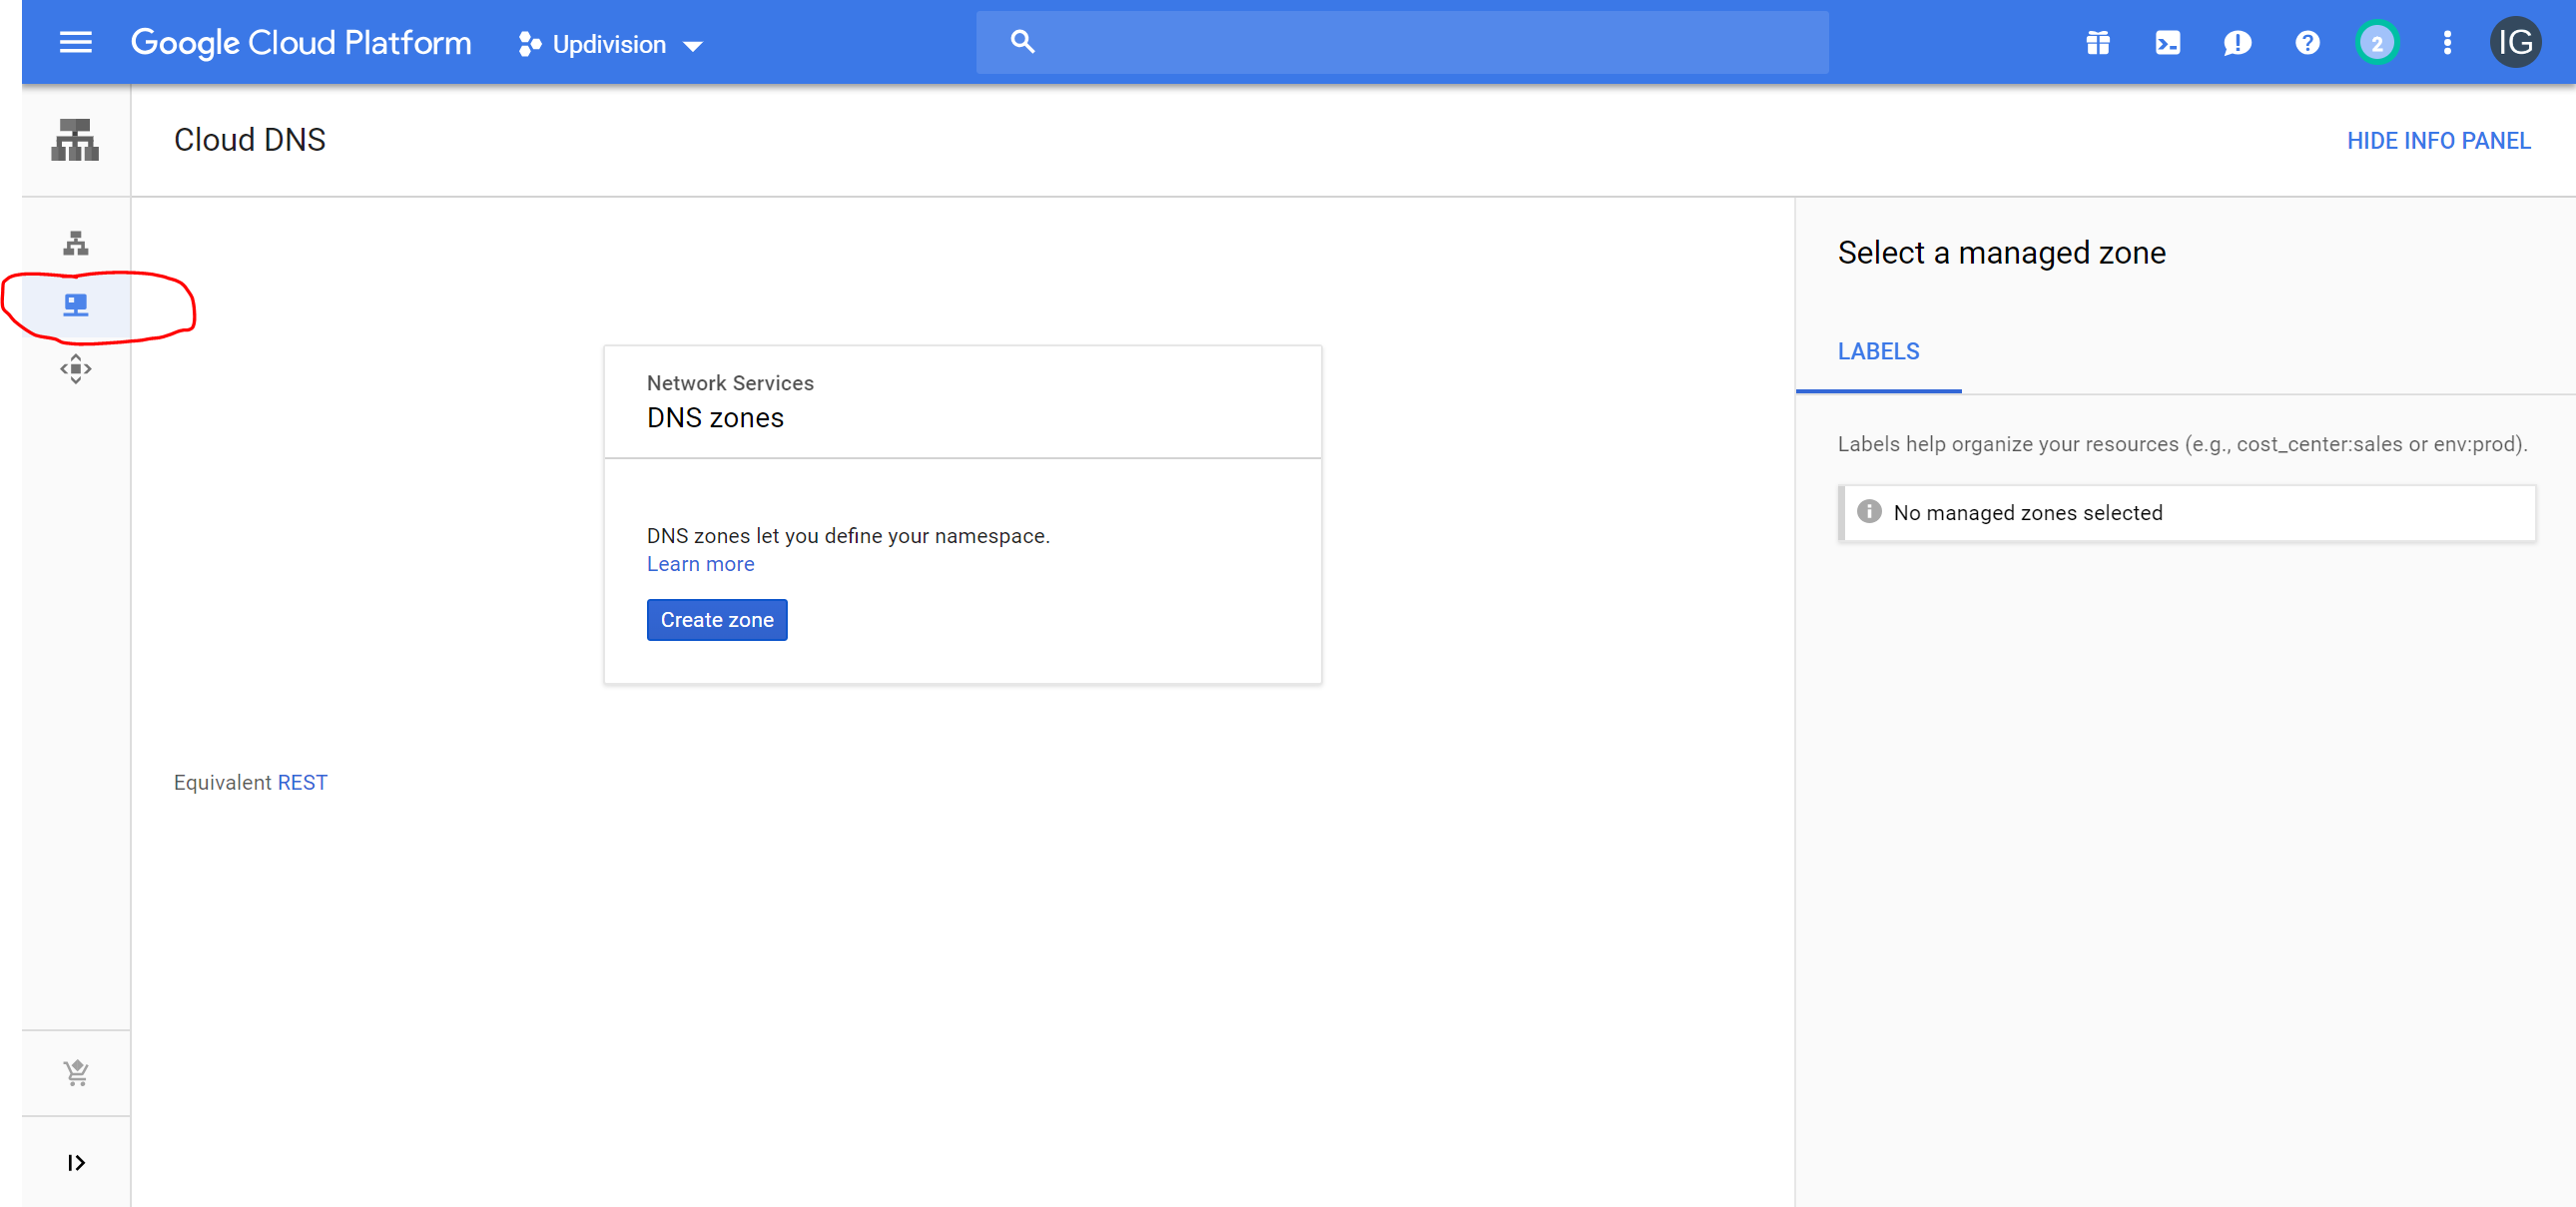Open the Equivalent REST link
Viewport: 2576px width, 1207px height.
click(302, 782)
